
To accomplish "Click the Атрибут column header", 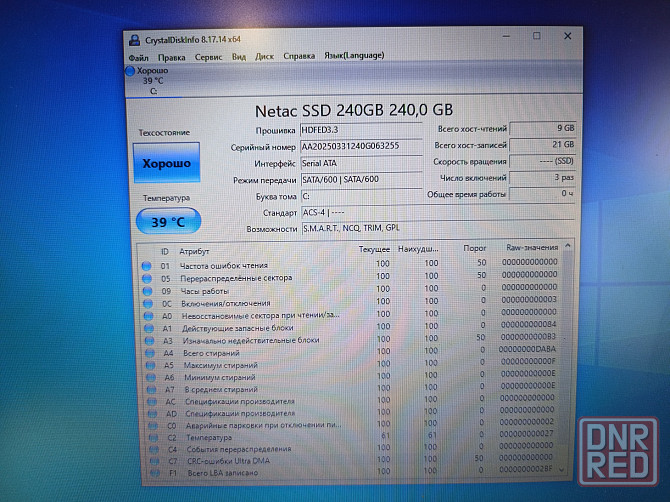I will pos(194,252).
